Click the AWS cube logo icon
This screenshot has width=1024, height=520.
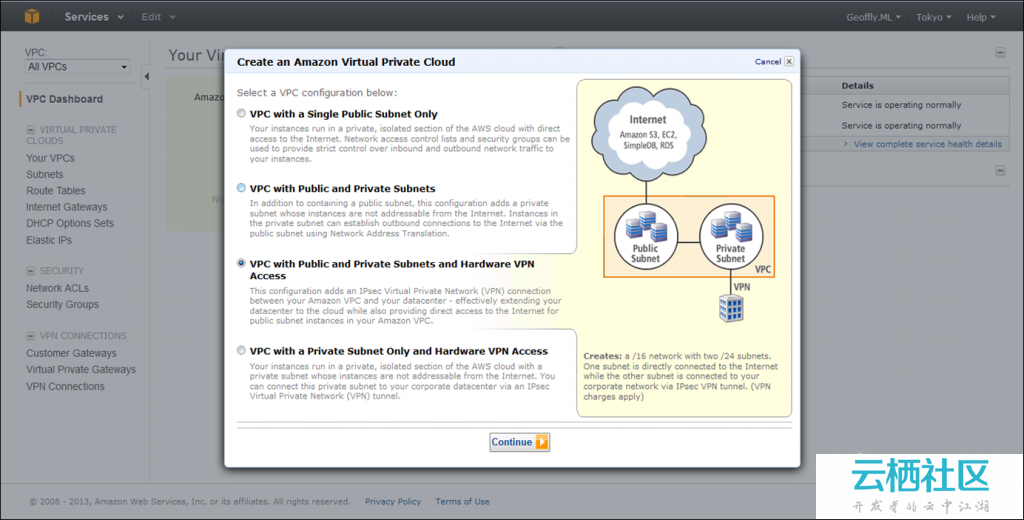click(x=32, y=17)
